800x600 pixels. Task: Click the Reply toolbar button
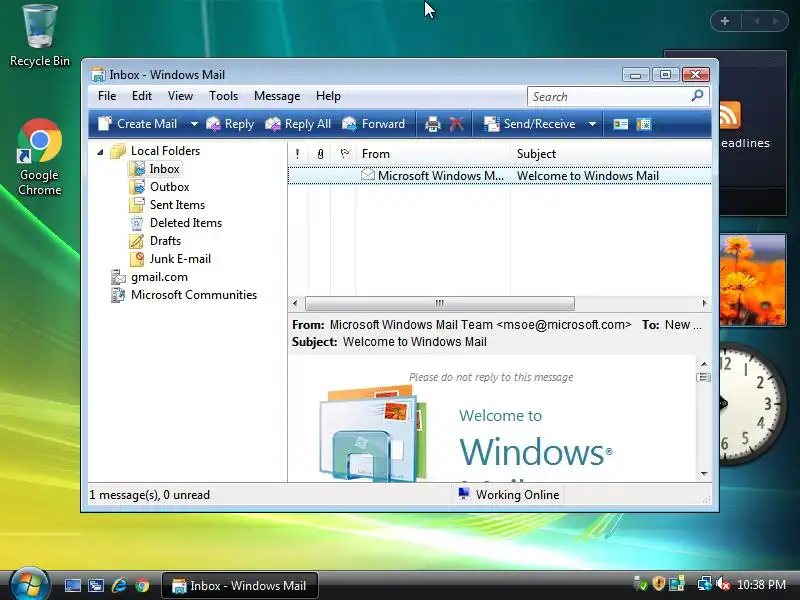coord(230,124)
